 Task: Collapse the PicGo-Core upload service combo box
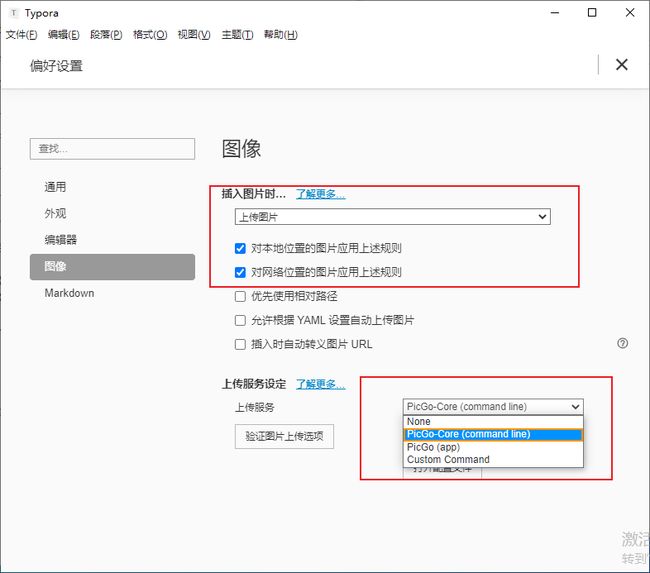coord(493,407)
